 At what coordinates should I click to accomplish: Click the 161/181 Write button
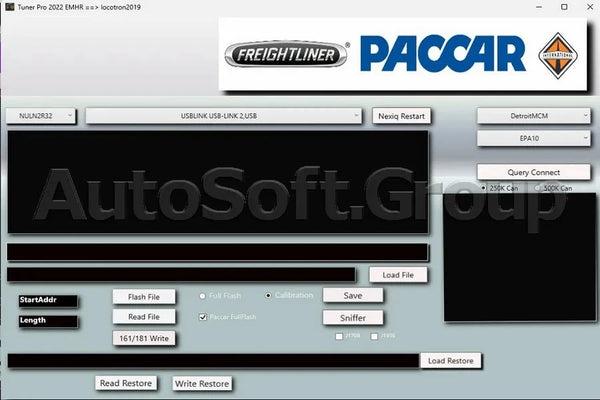tap(144, 338)
